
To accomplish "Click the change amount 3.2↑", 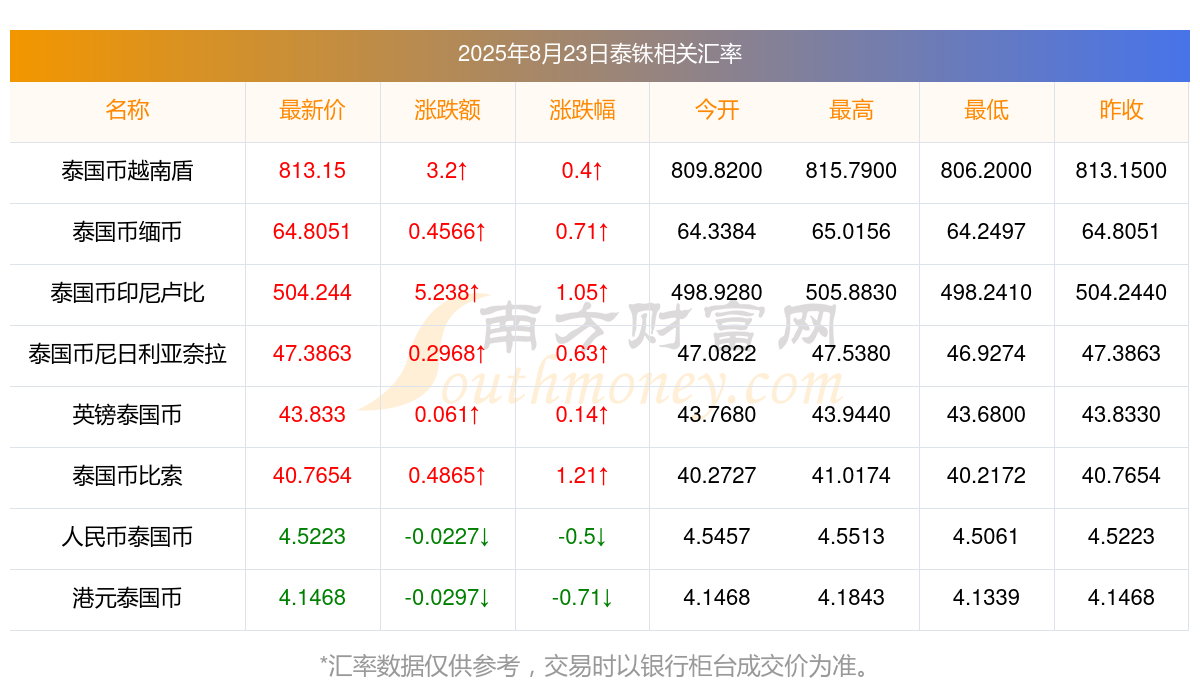I will (x=447, y=171).
